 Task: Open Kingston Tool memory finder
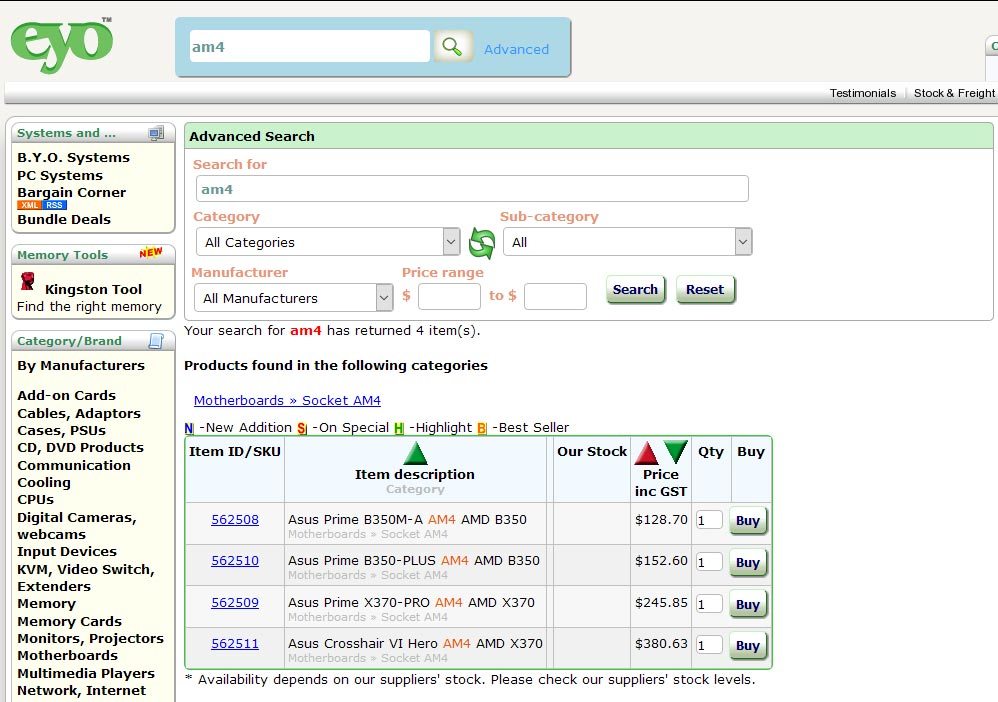(x=93, y=289)
